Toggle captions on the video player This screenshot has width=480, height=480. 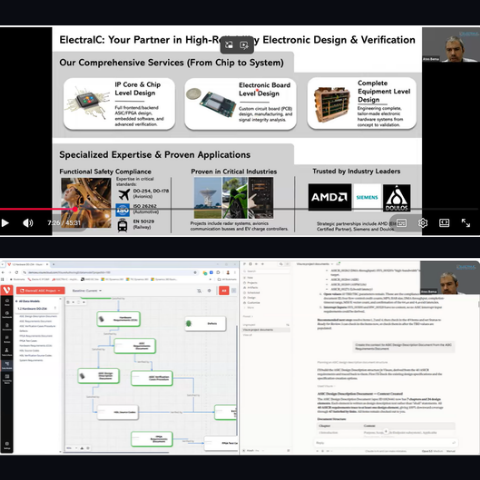(x=401, y=223)
